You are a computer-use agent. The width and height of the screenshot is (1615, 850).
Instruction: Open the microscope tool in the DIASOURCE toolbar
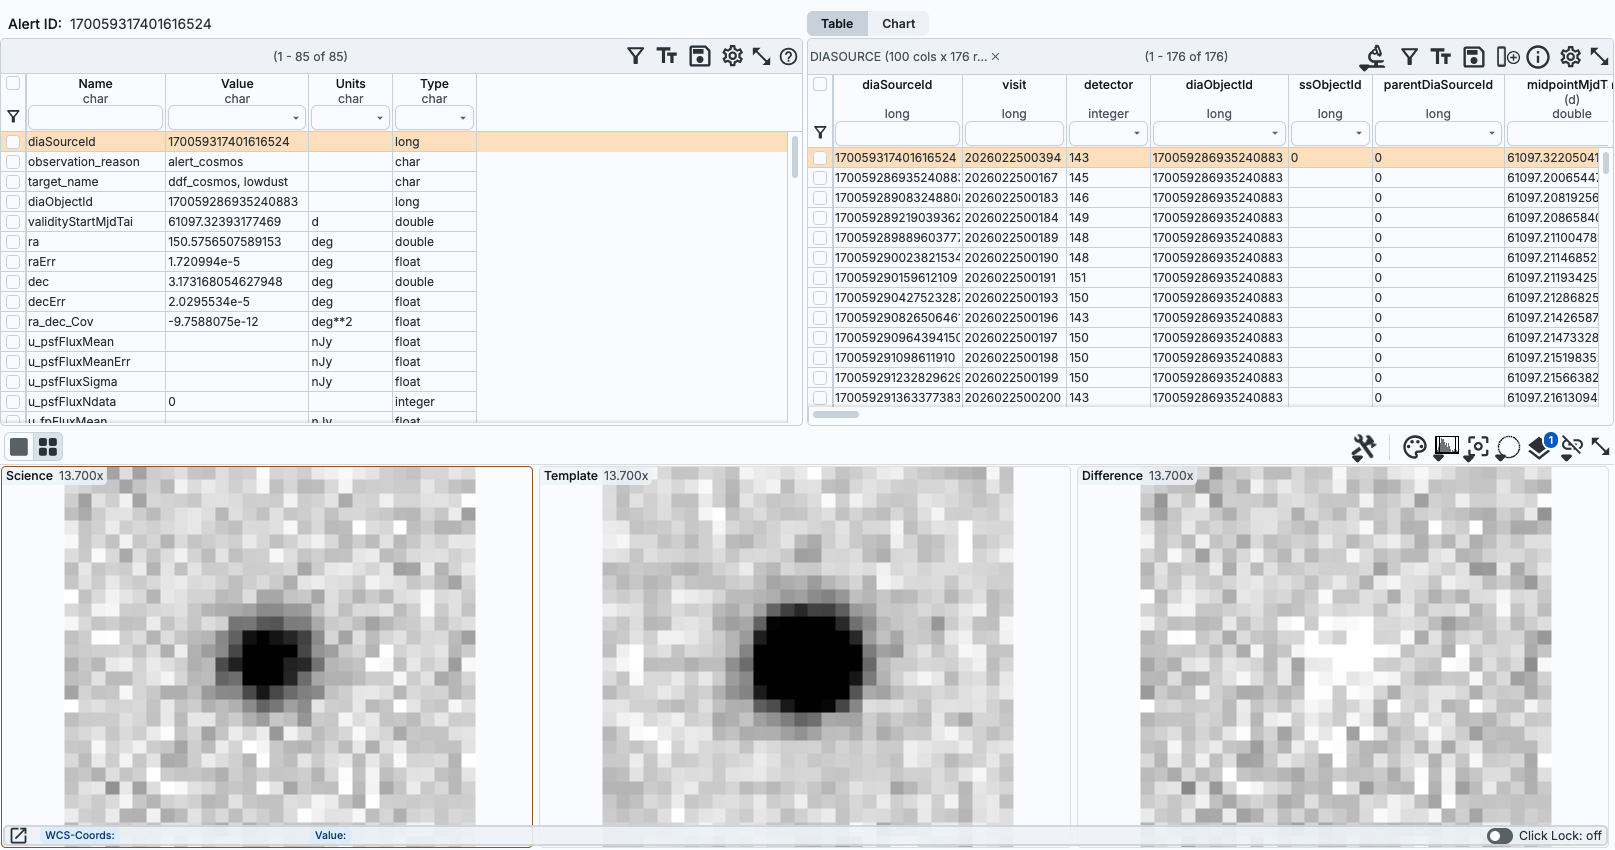1374,56
